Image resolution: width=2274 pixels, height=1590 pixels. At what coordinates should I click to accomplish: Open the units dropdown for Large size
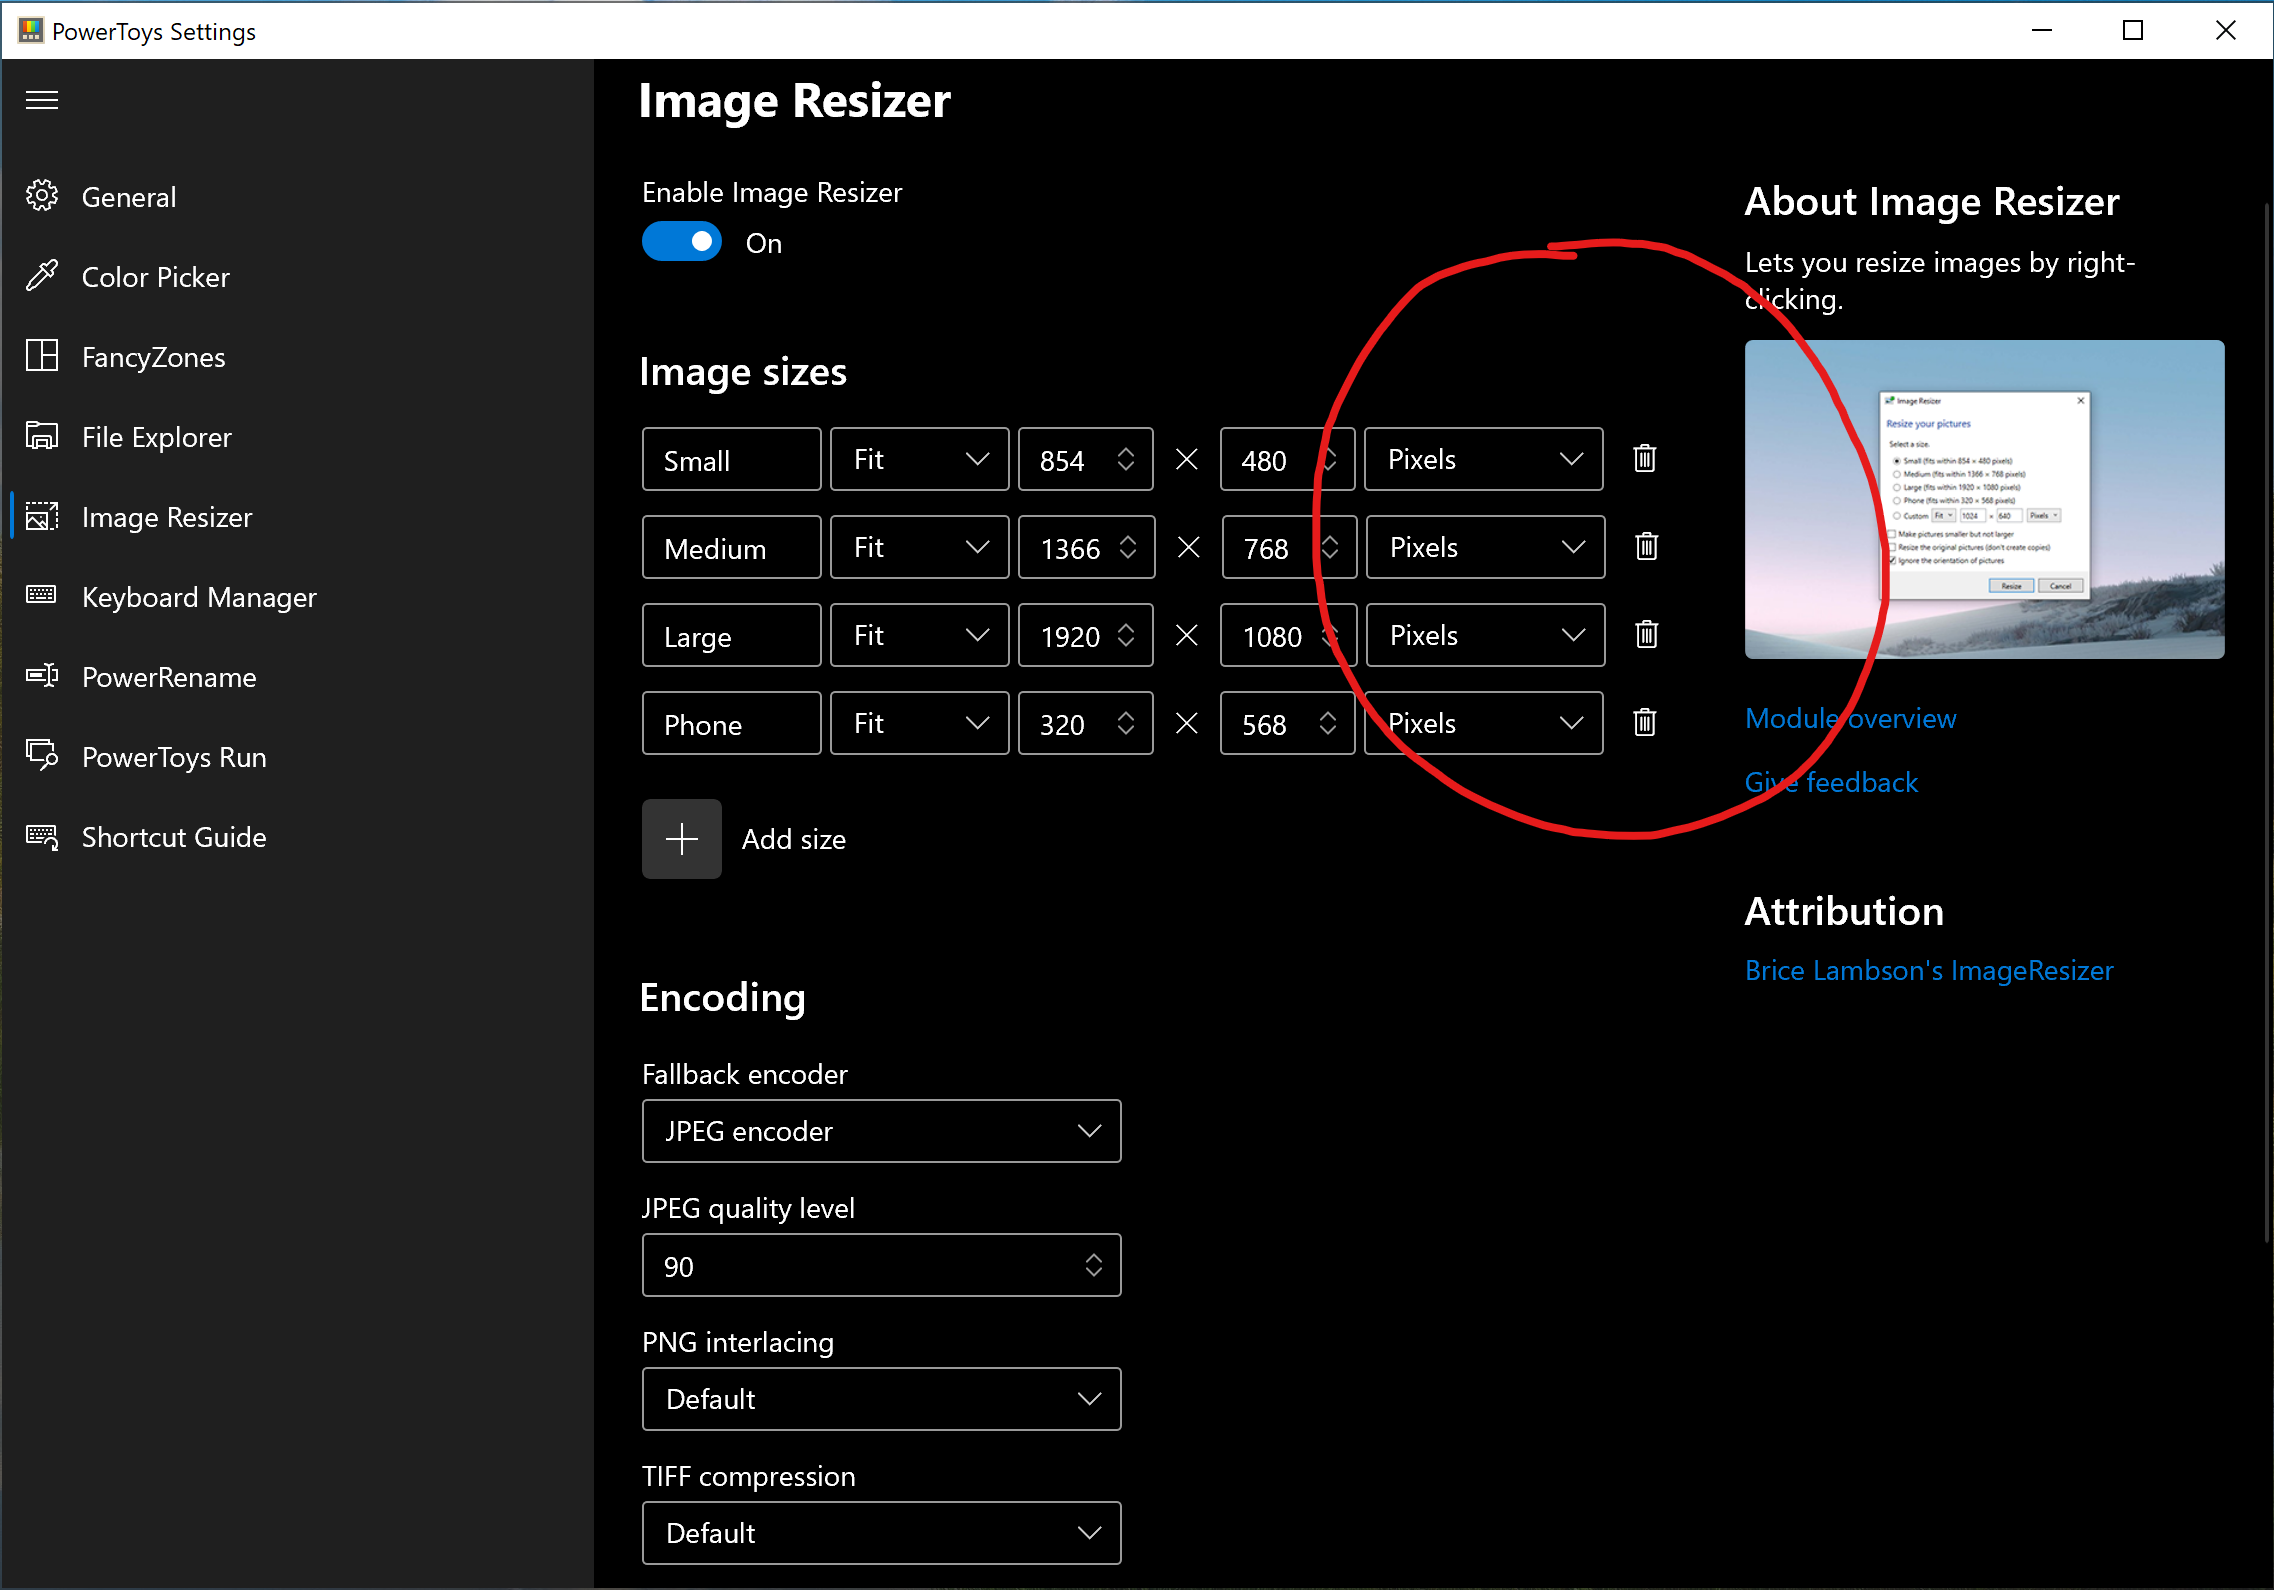point(1484,635)
